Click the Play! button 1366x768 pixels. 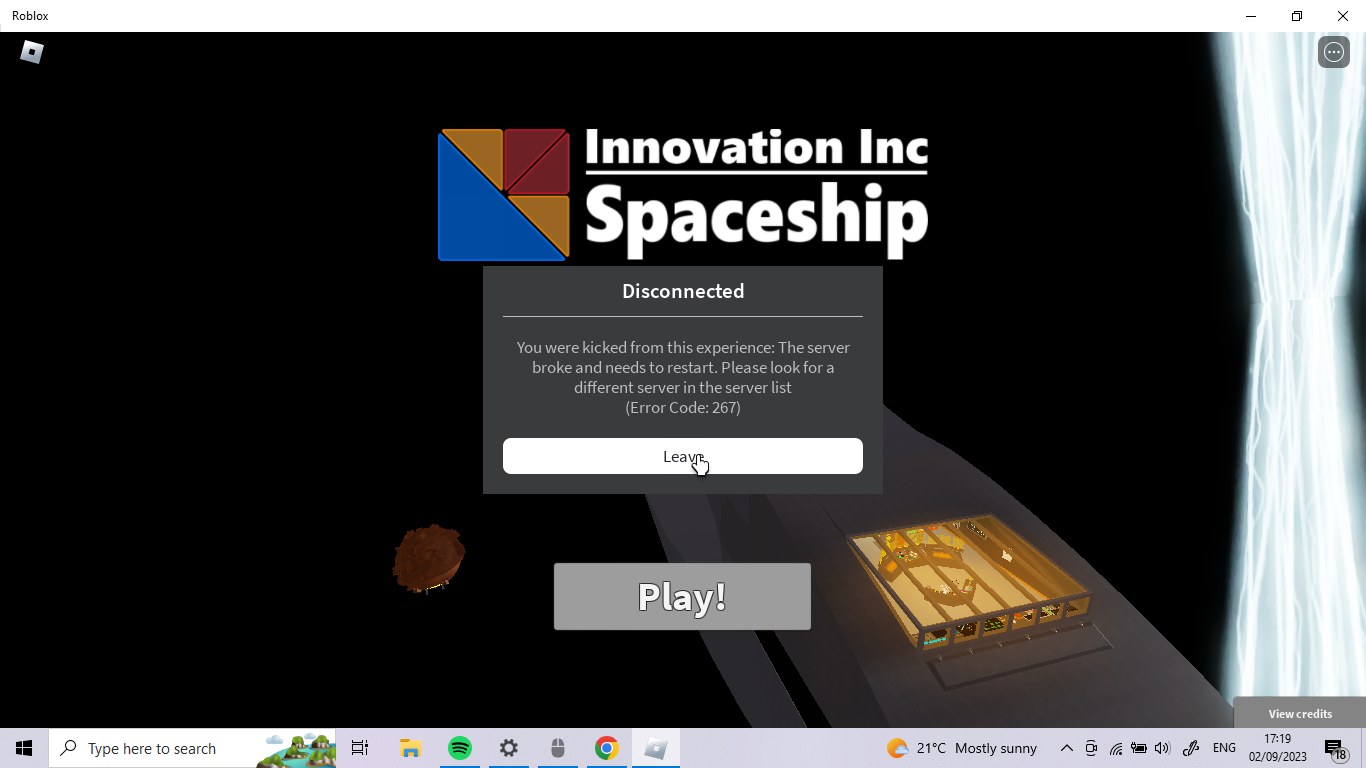click(x=682, y=596)
